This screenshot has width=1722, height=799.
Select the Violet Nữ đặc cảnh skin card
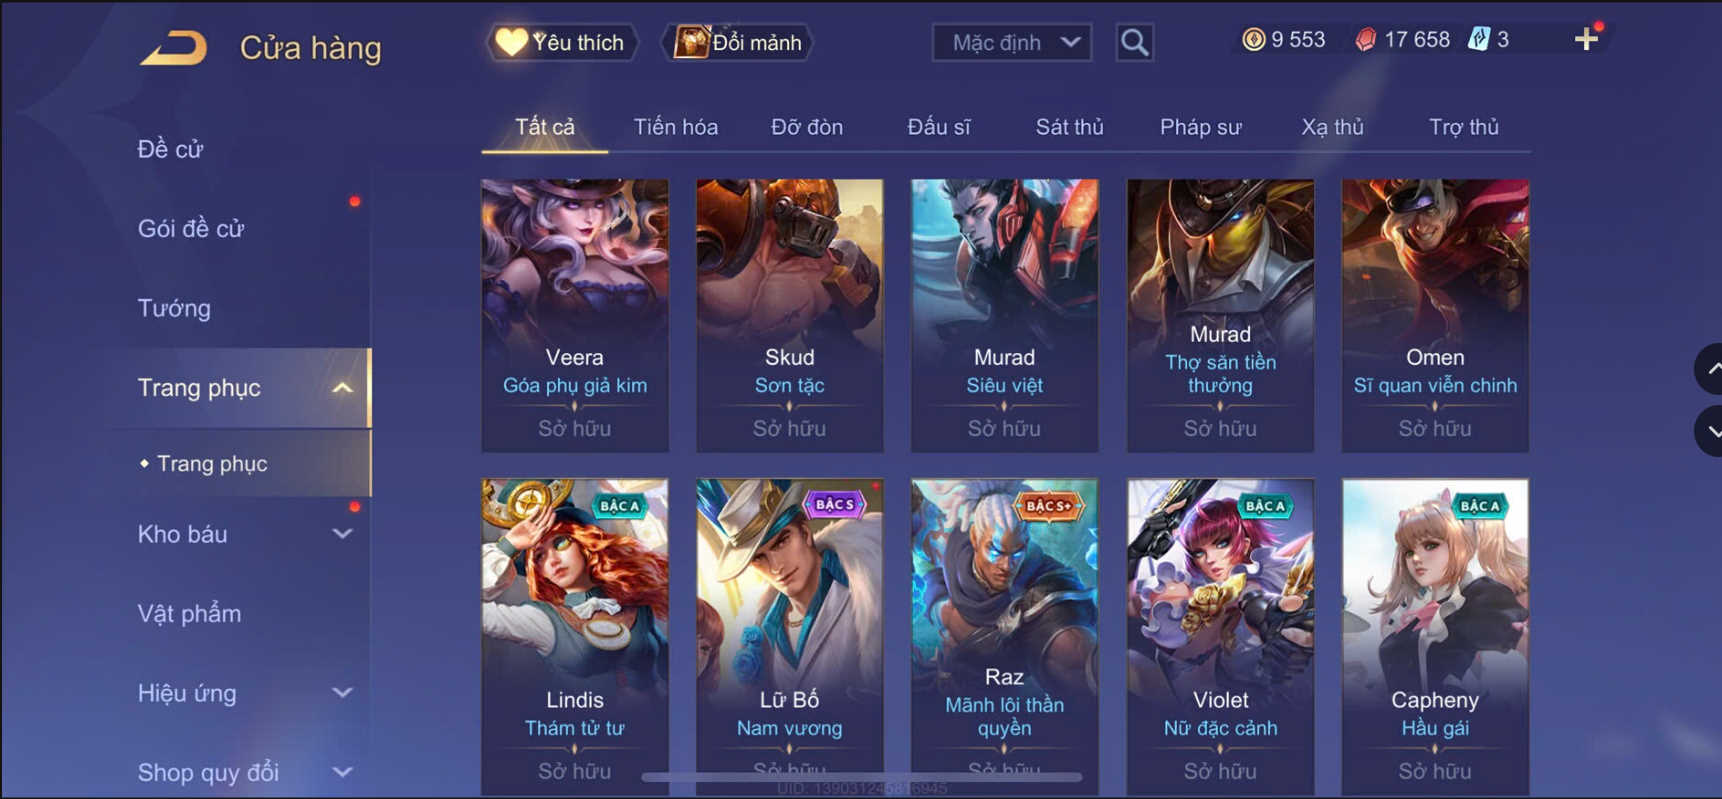point(1220,637)
